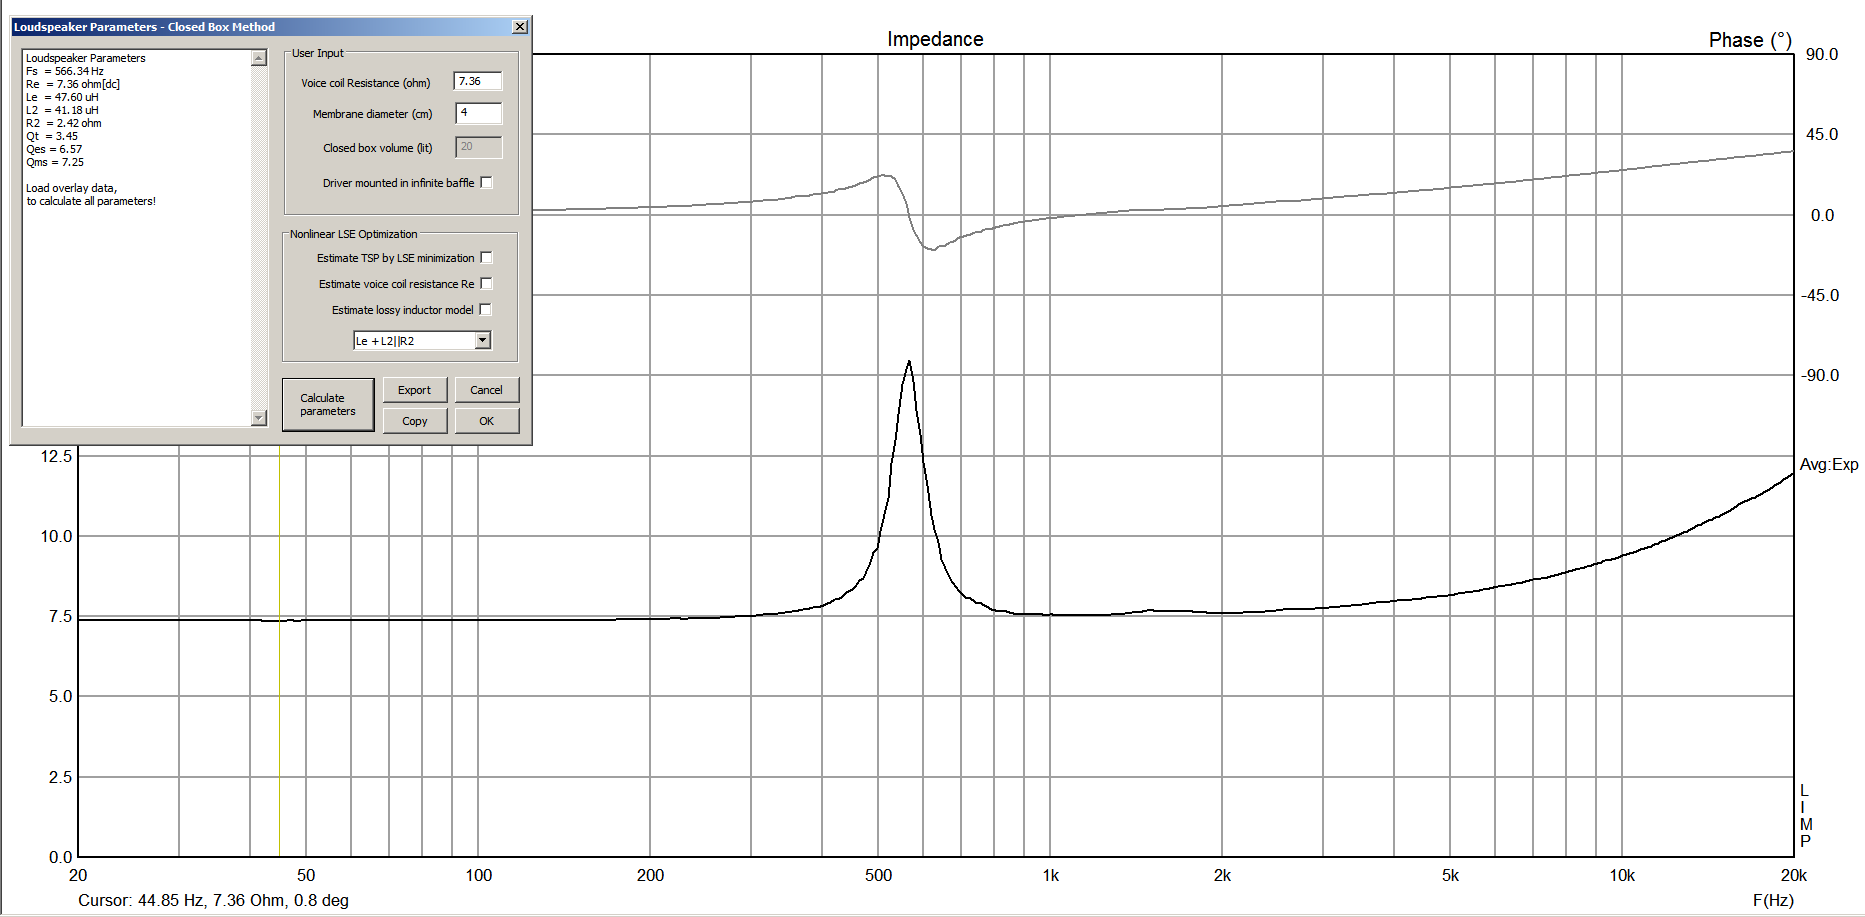1865x917 pixels.
Task: Click the 45.0 phase axis label
Action: [1822, 134]
